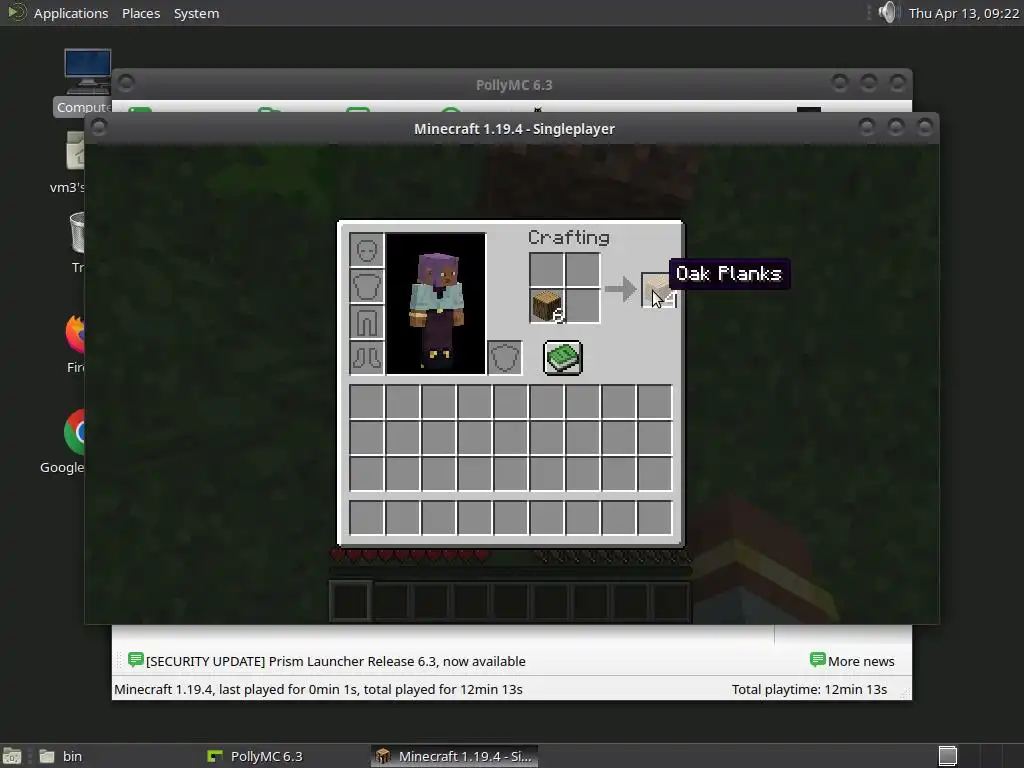Click the show desktop button in taskbar
This screenshot has width=1024, height=768.
(x=12, y=756)
